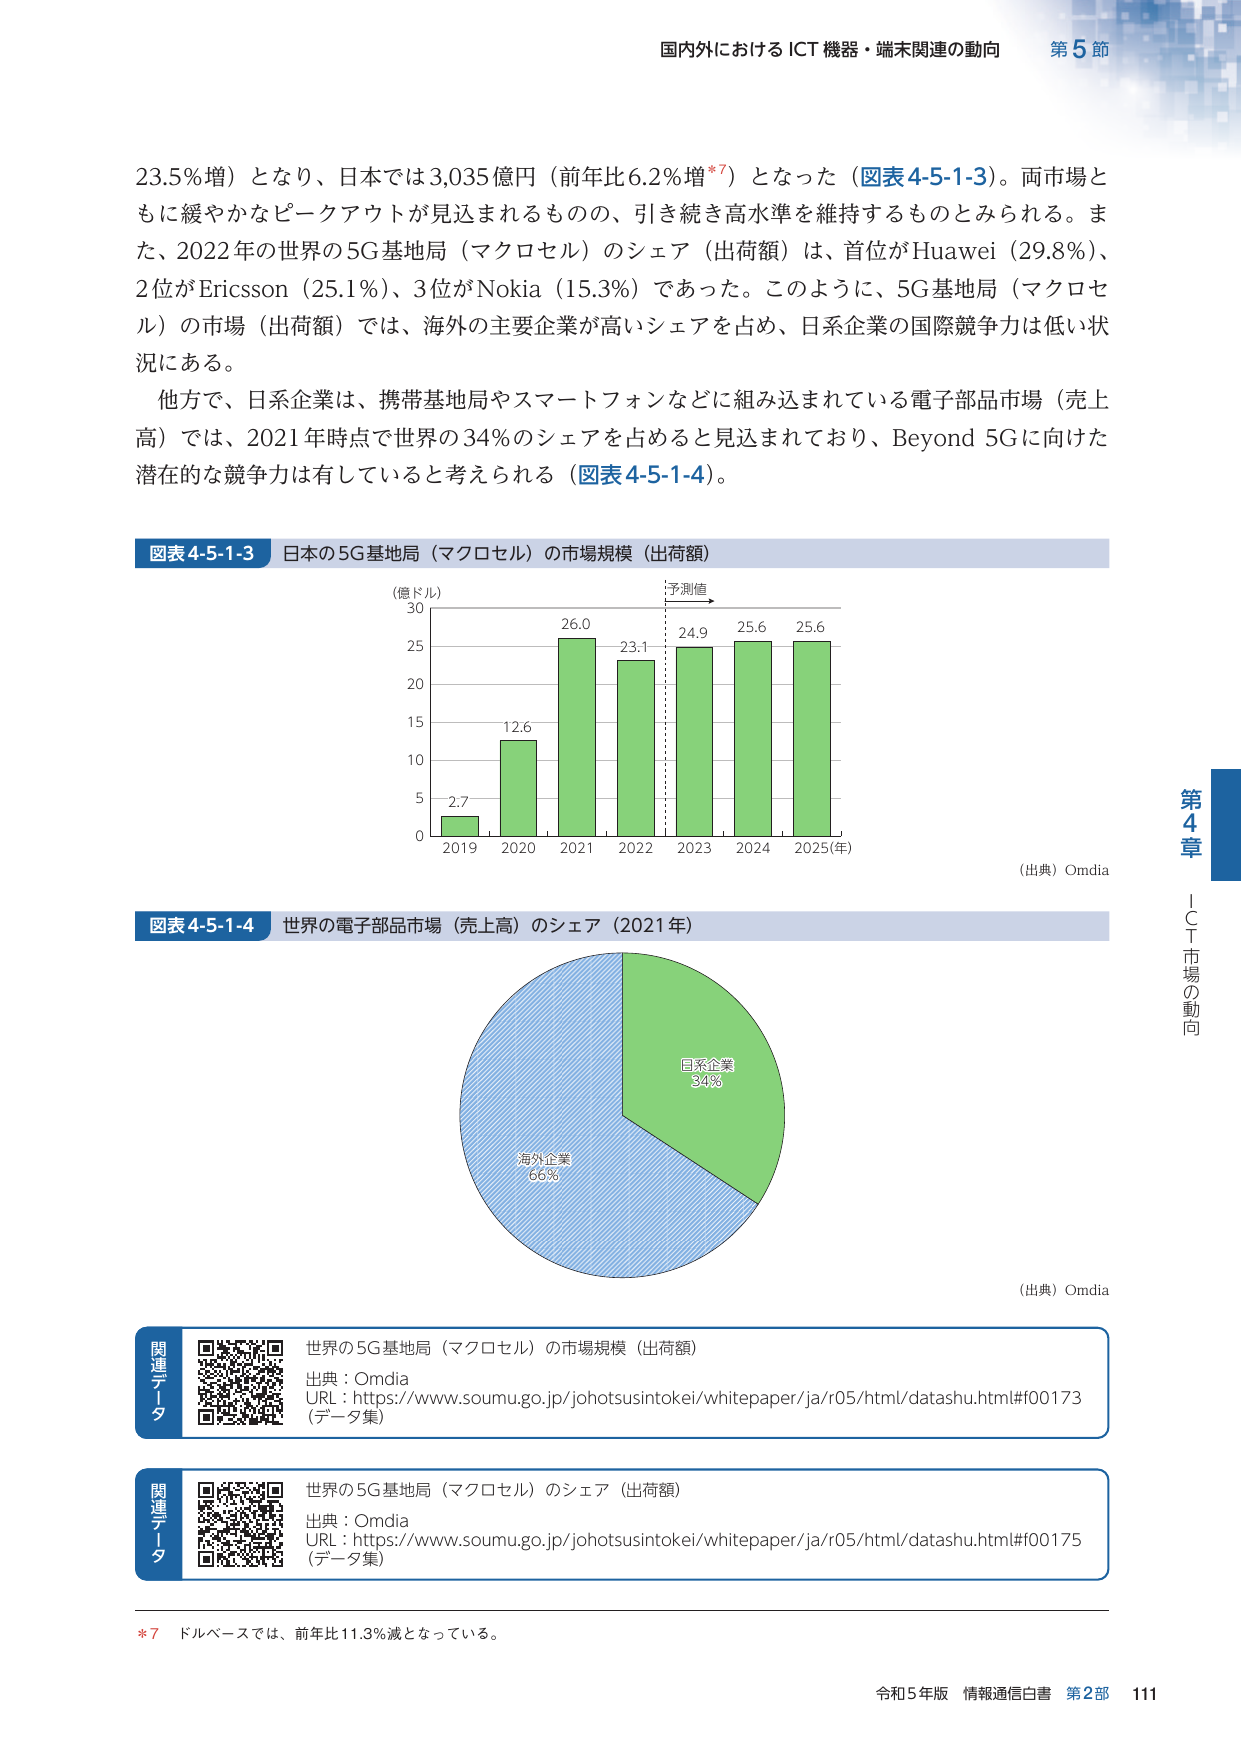Click the 2019 bar labeled 2.7
The width and height of the screenshot is (1241, 1754).
pyautogui.click(x=460, y=826)
